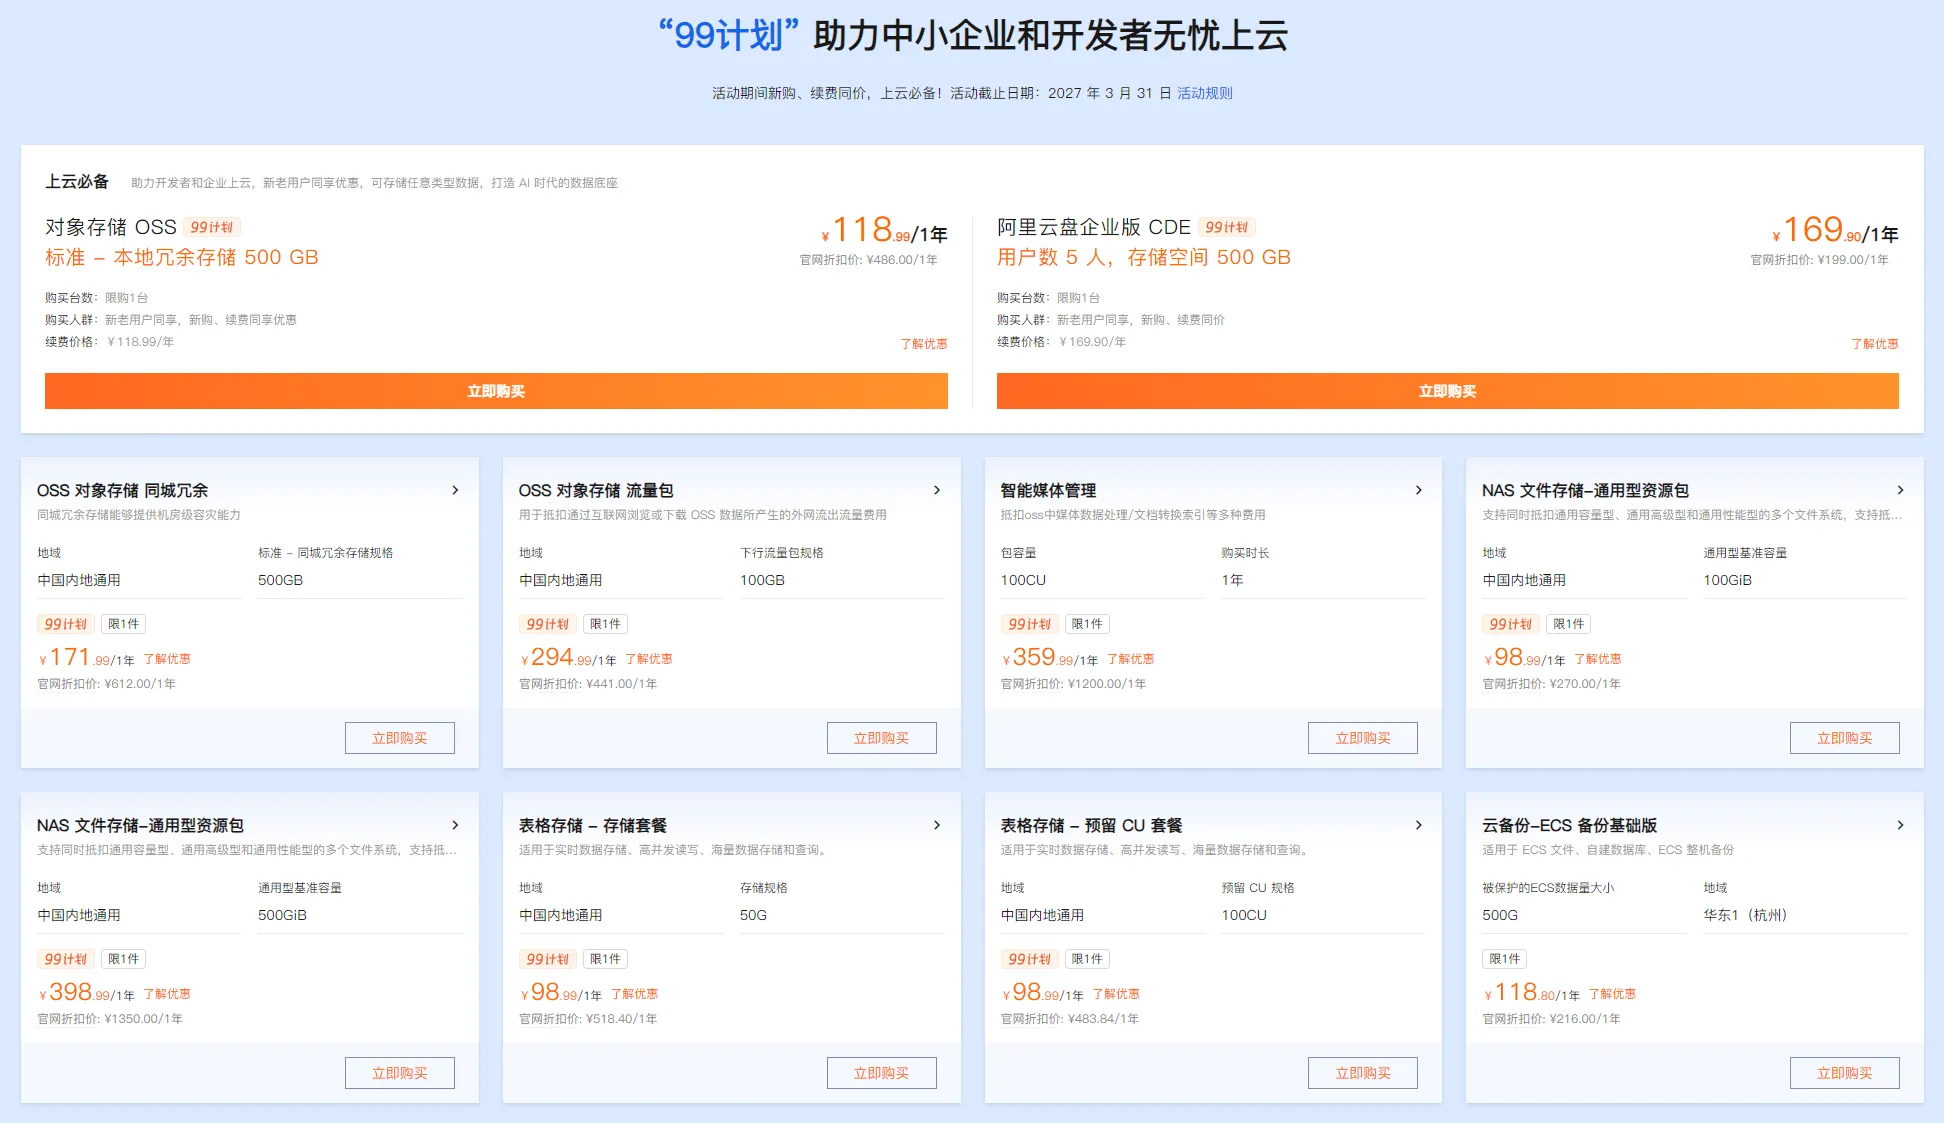Click 99计划 tag in OSS 流量包 card
This screenshot has width=1944, height=1123.
[547, 624]
